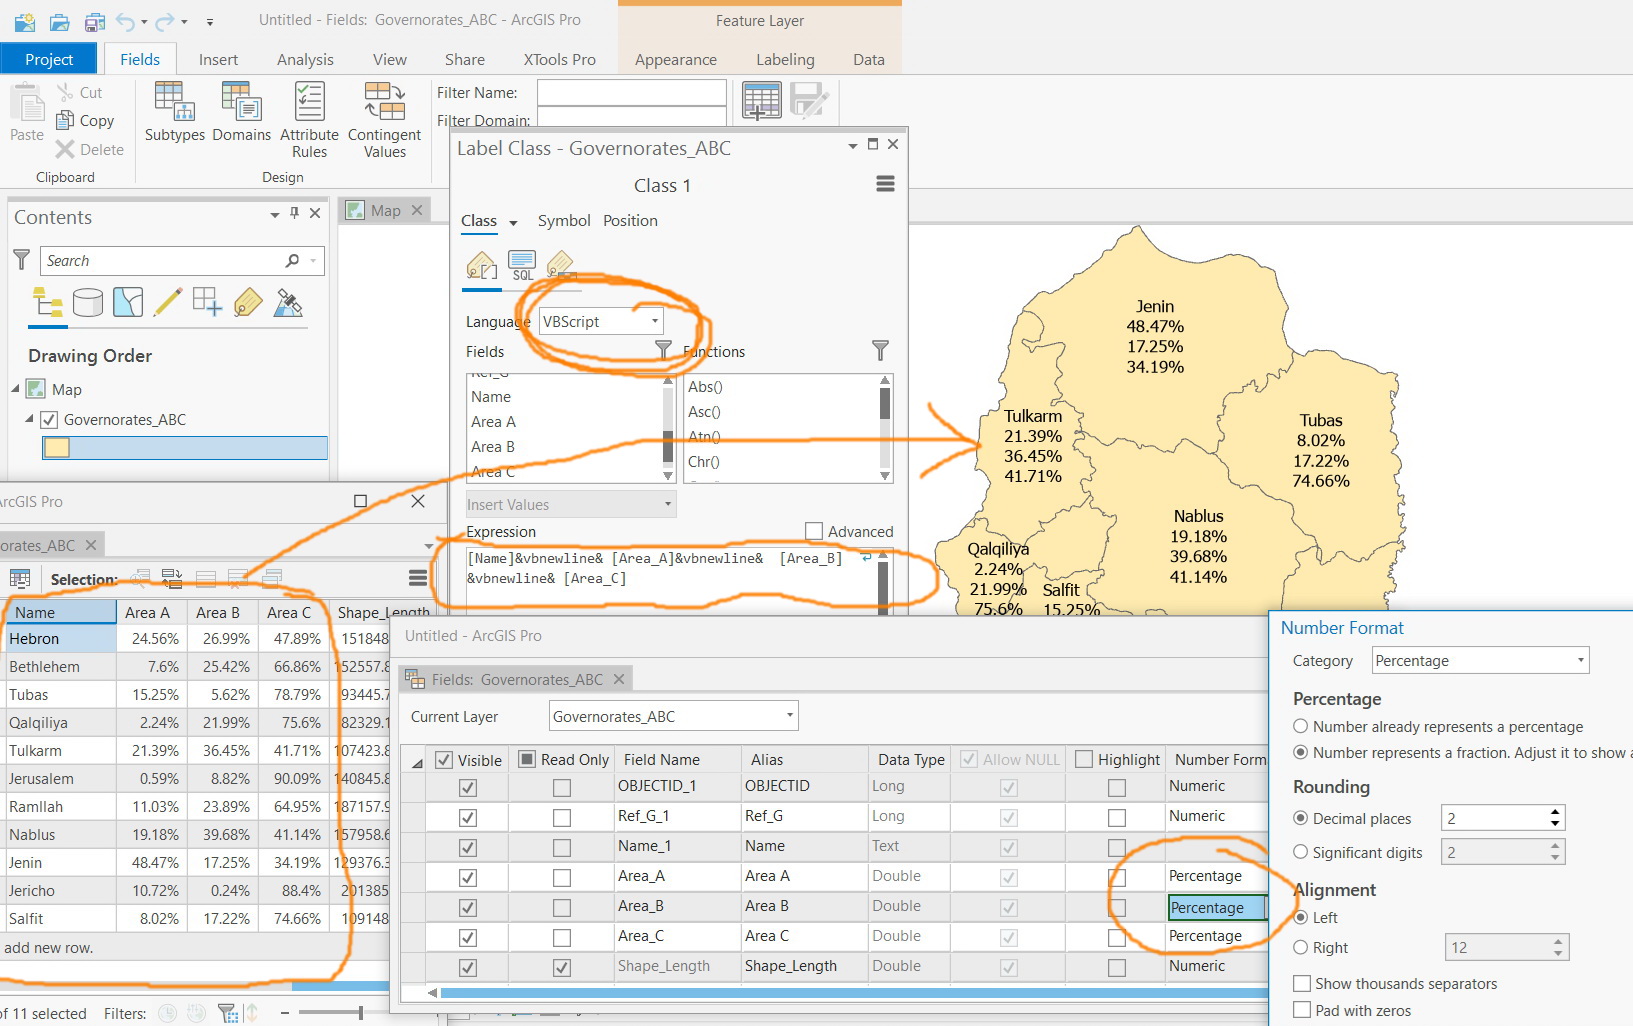This screenshot has width=1633, height=1026.
Task: Open Number Format Category dropdown
Action: 1480,660
